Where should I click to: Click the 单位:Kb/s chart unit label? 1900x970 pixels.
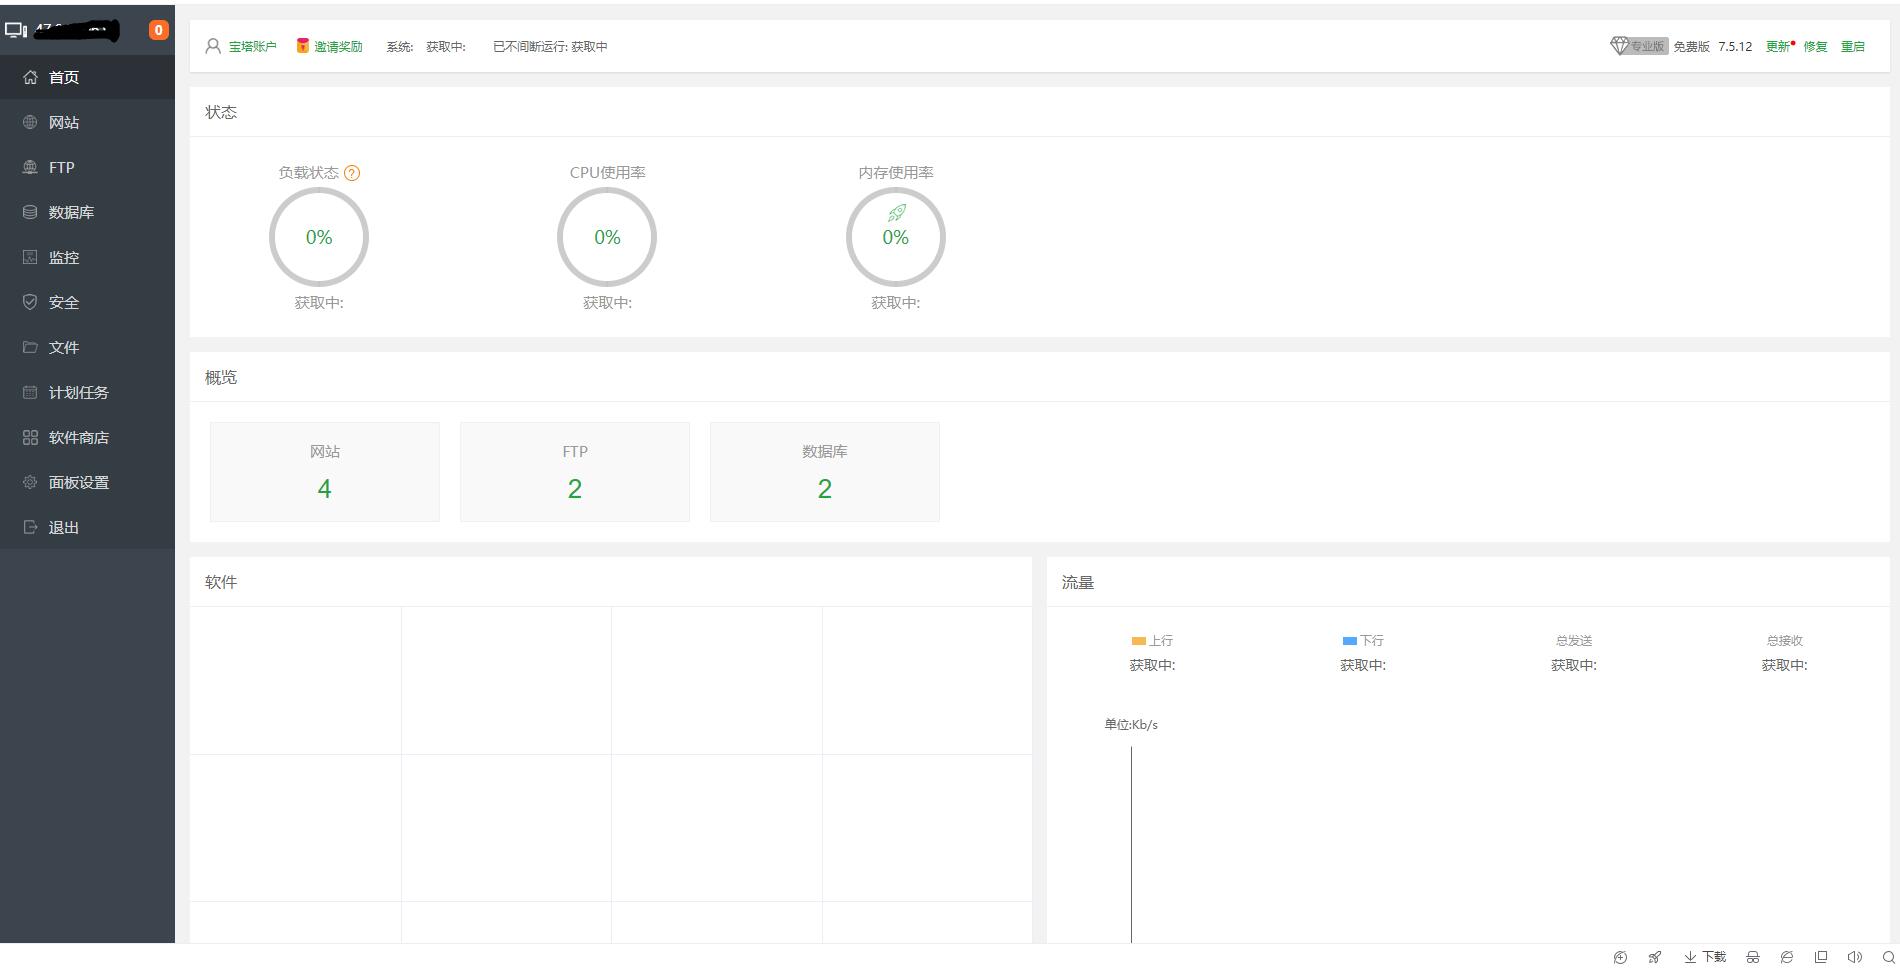tap(1131, 725)
